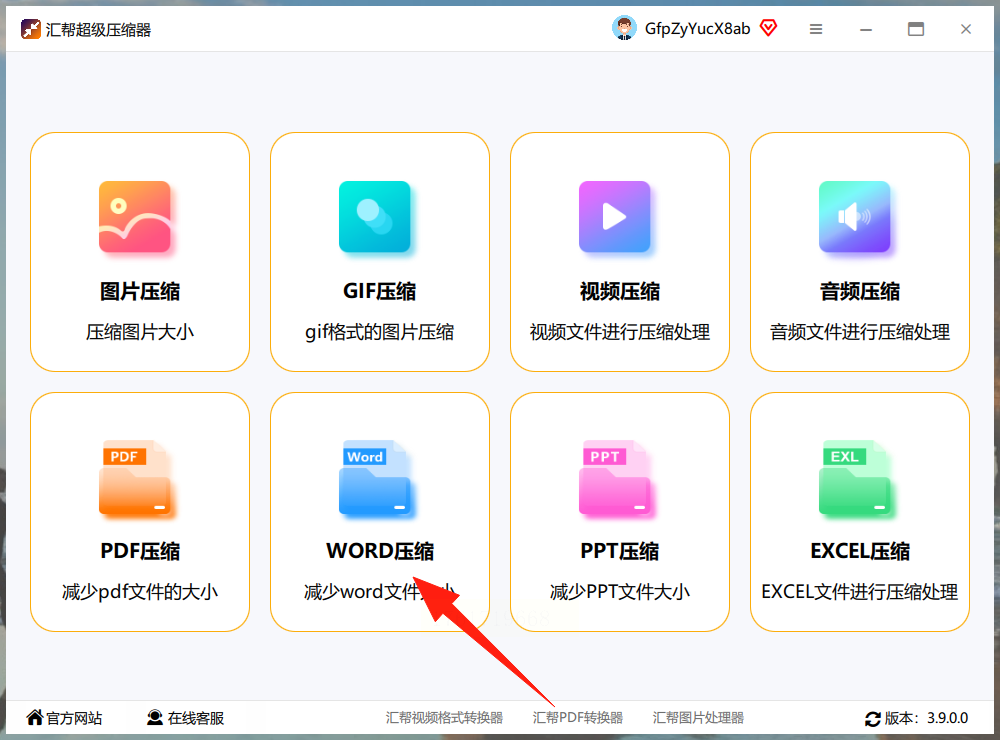Choose the 音频压缩 speaker icon

(855, 217)
